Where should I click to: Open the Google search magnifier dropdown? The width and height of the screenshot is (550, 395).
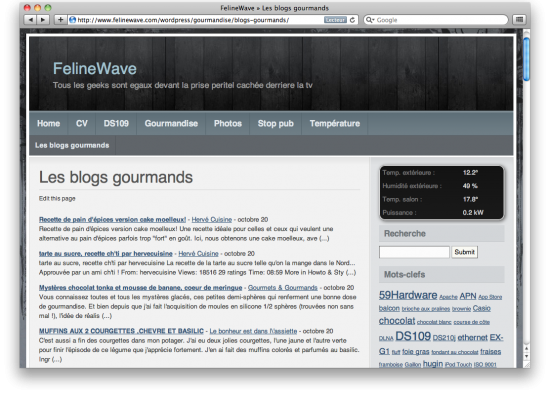click(370, 20)
